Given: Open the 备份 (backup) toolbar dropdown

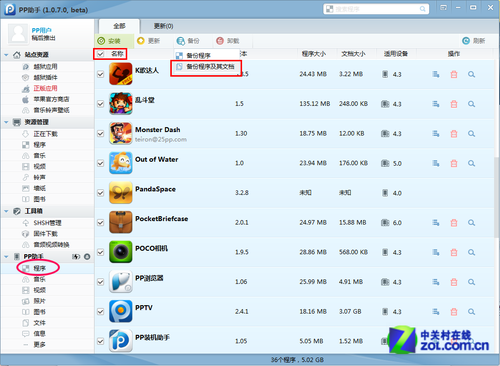Looking at the screenshot, I should click(188, 41).
